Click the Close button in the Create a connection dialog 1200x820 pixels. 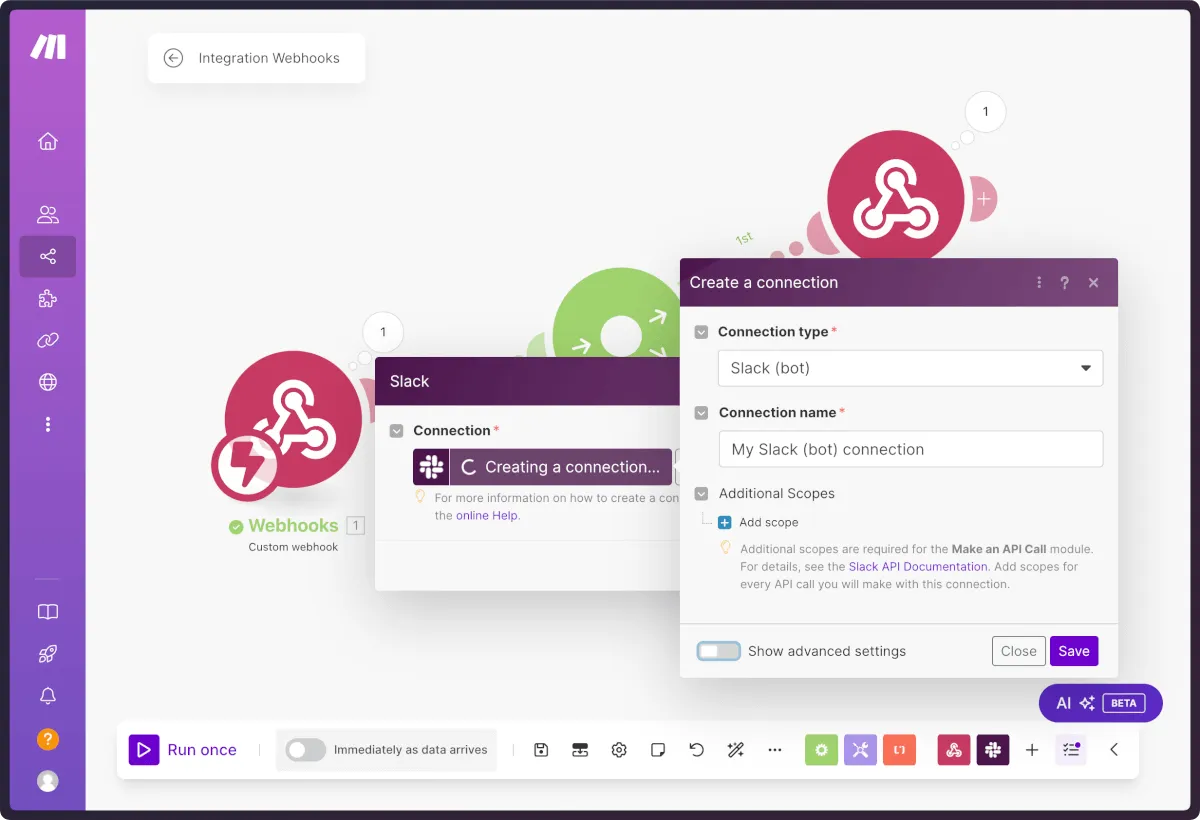[x=1019, y=651]
